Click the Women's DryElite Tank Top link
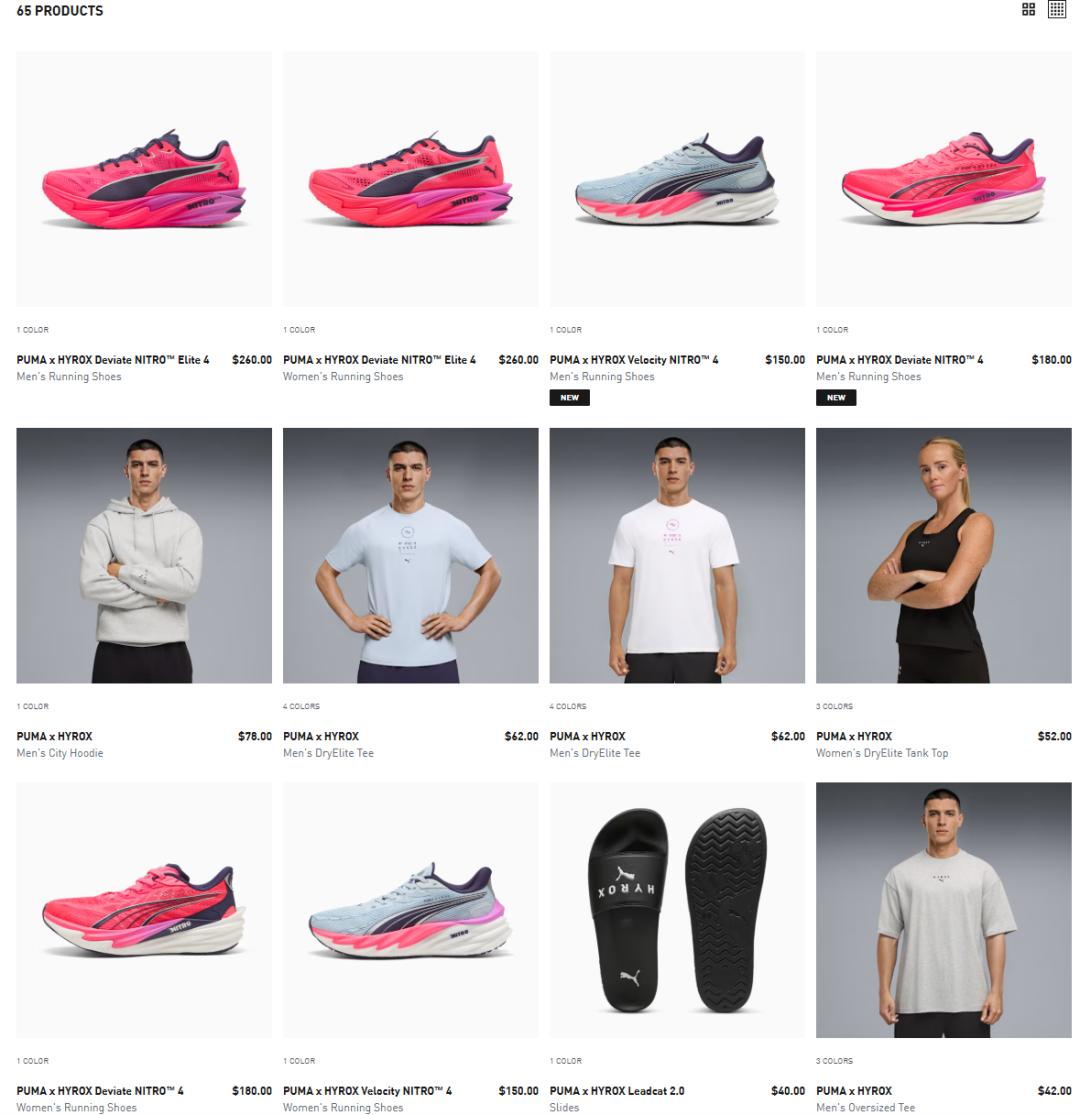 click(882, 753)
